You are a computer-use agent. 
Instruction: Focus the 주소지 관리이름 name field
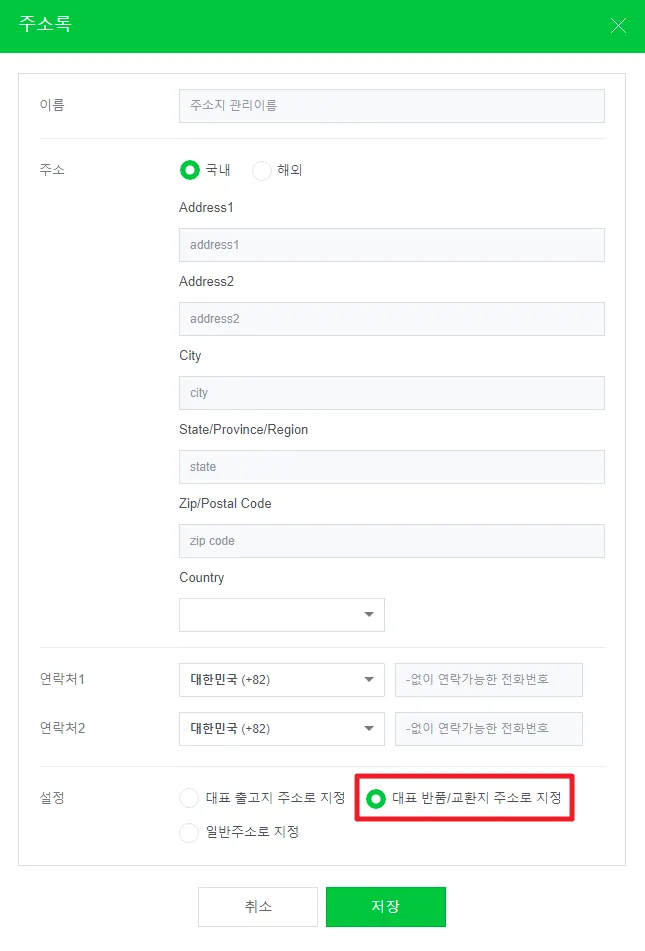pyautogui.click(x=391, y=105)
